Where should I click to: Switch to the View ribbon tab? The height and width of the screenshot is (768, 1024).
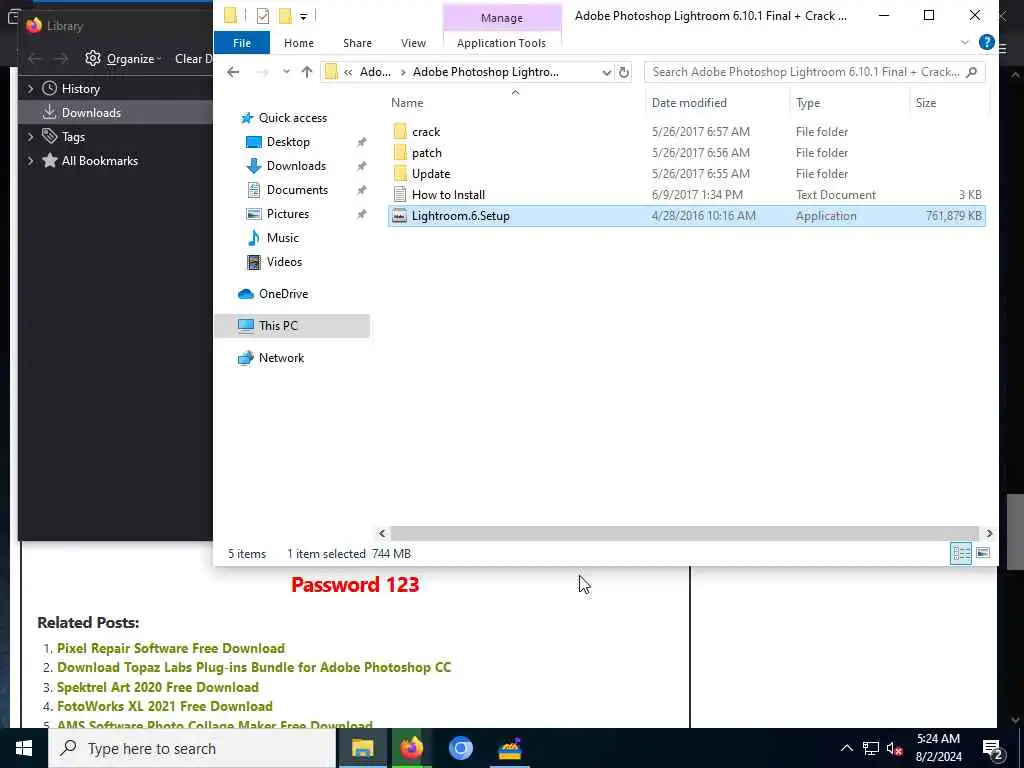(x=413, y=43)
